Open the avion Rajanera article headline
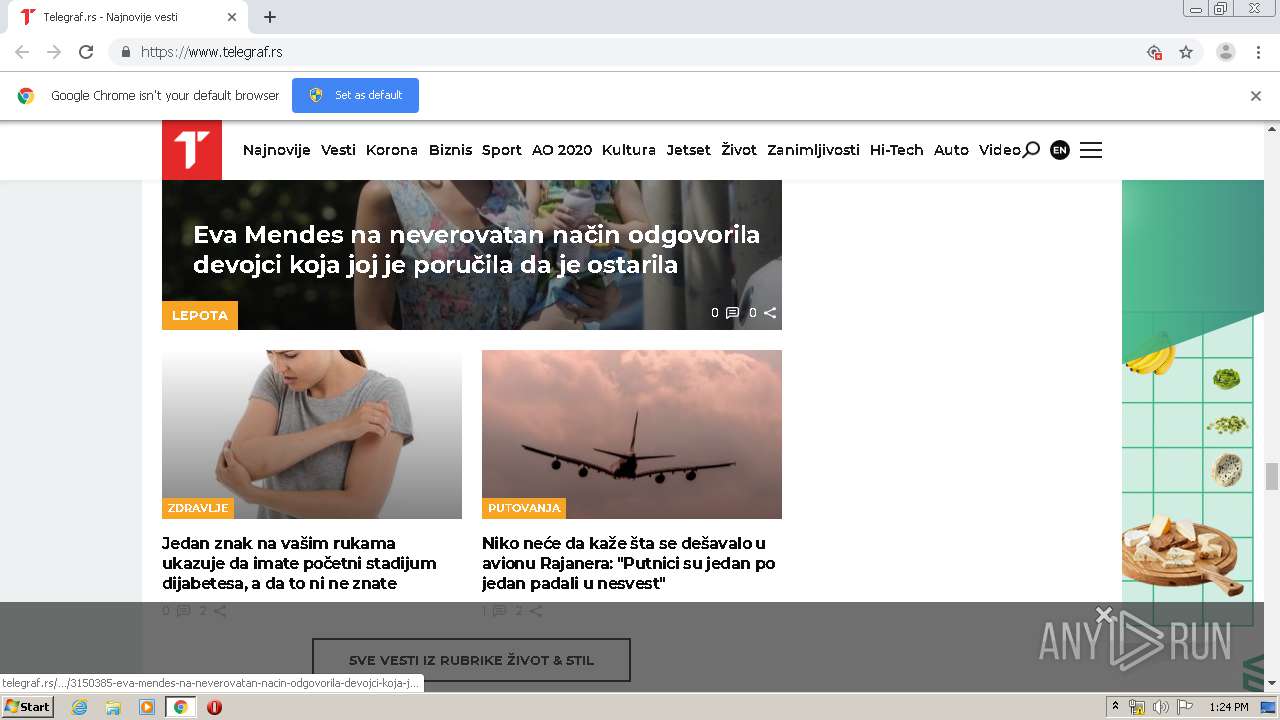Screen dimensions: 1280x720 pyautogui.click(x=629, y=563)
